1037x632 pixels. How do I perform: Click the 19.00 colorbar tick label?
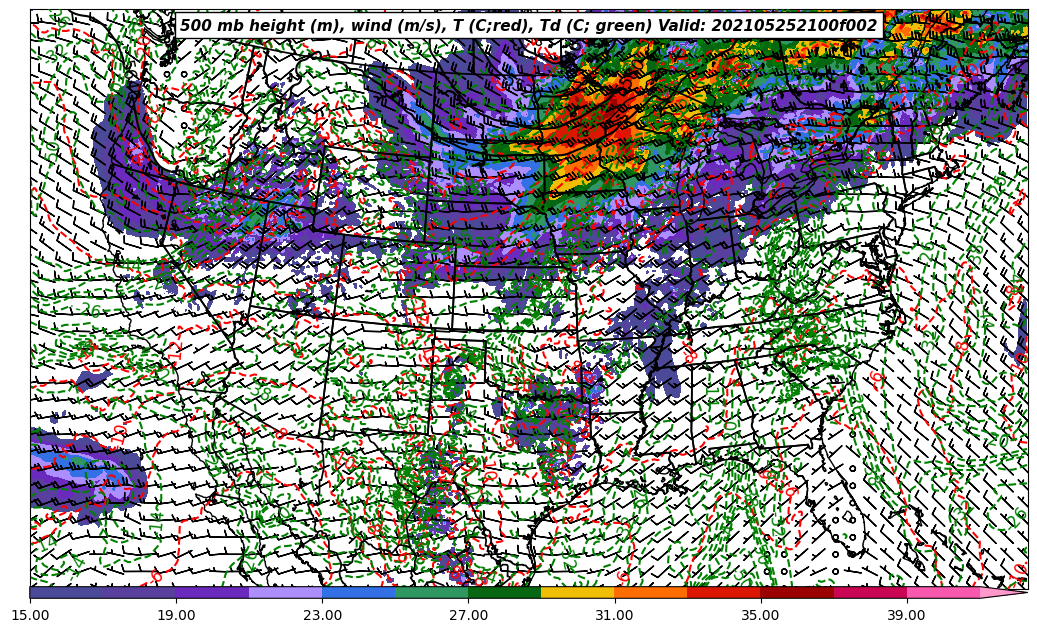pyautogui.click(x=177, y=615)
